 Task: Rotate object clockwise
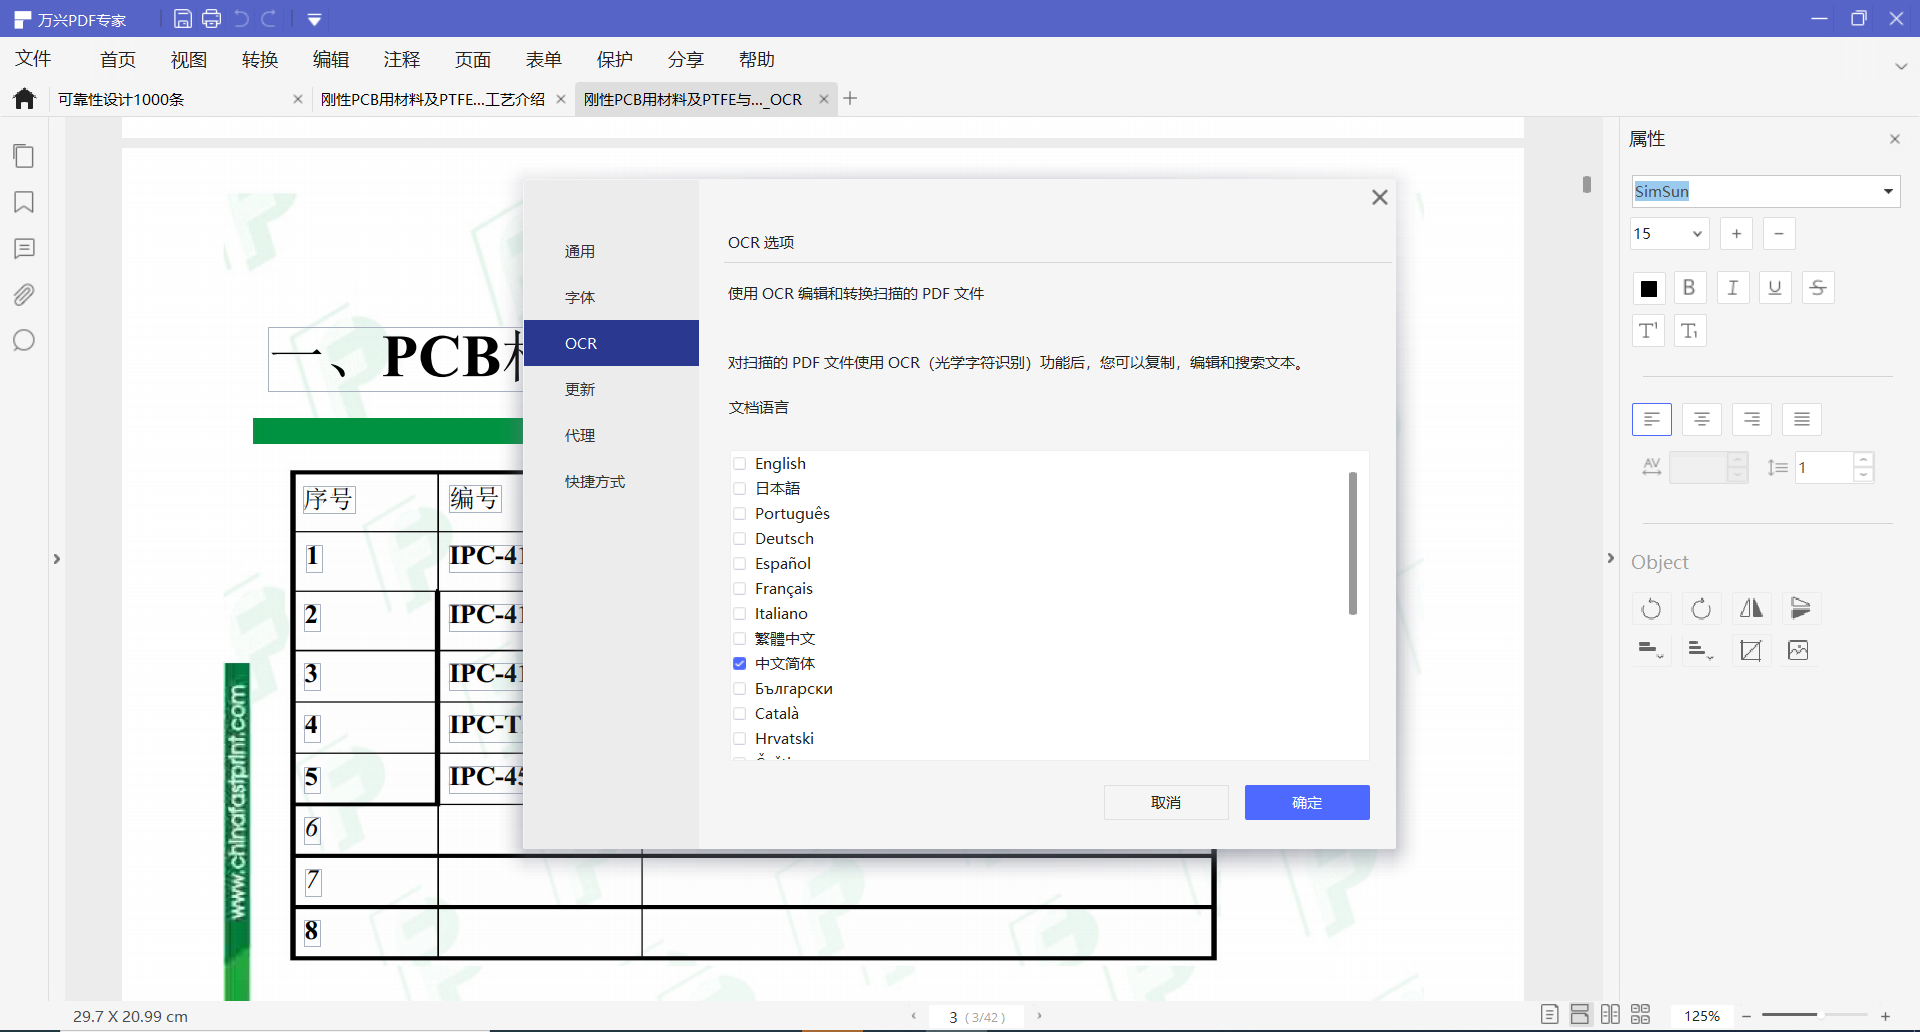[x=1701, y=608]
